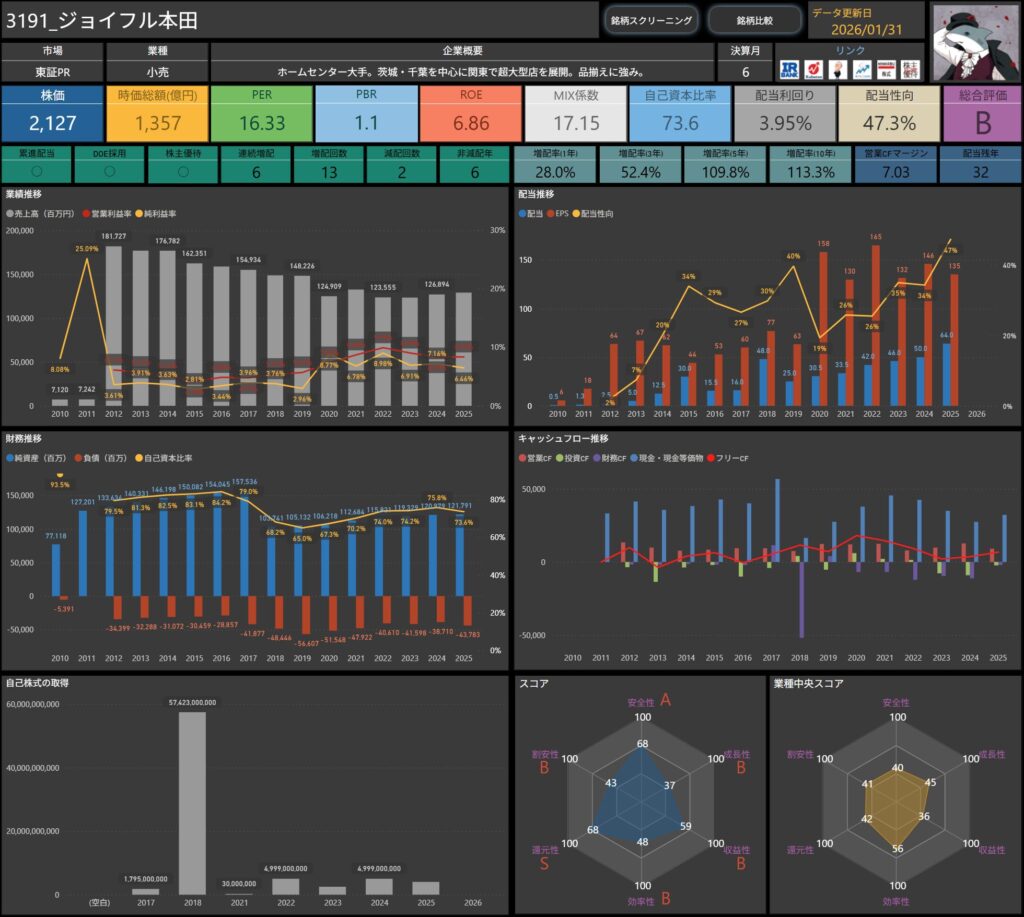The height and width of the screenshot is (917, 1024).
Task: Select the 売上高 legend marker
Action: (x=10, y=214)
